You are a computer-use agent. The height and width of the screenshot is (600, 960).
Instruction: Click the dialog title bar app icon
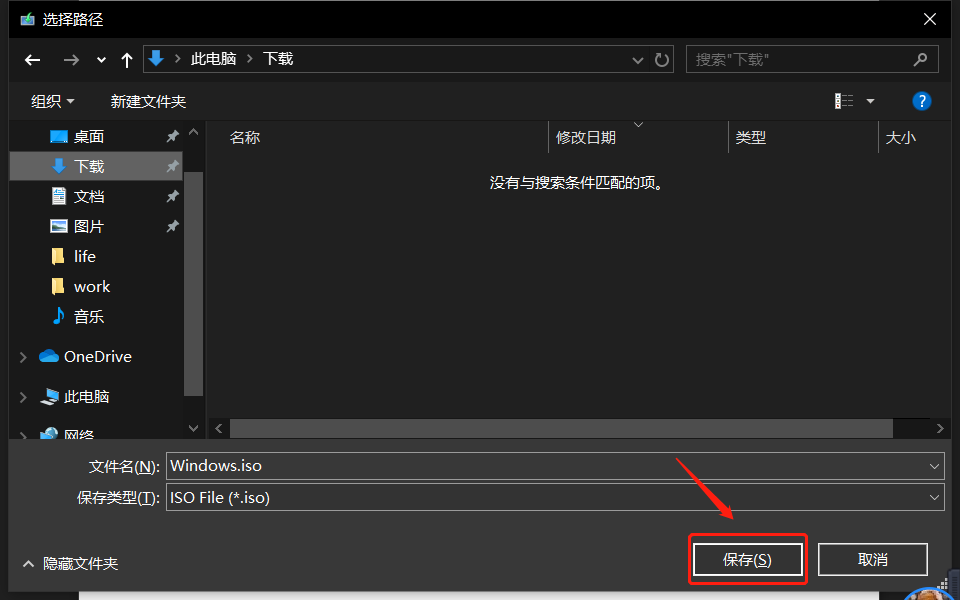pyautogui.click(x=28, y=20)
